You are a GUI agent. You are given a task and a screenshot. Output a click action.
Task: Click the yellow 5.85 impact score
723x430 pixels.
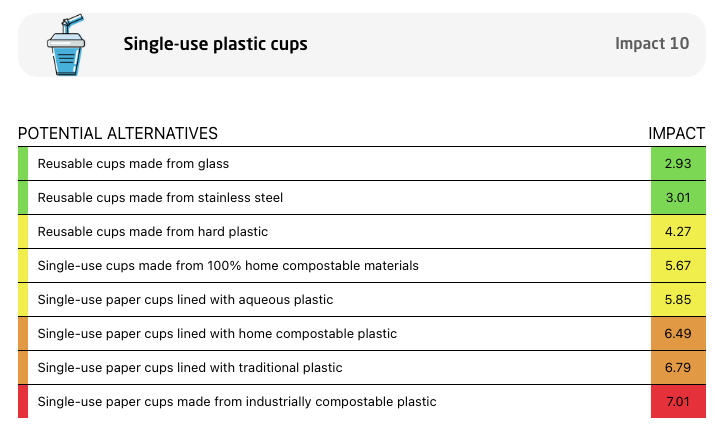[x=678, y=300]
